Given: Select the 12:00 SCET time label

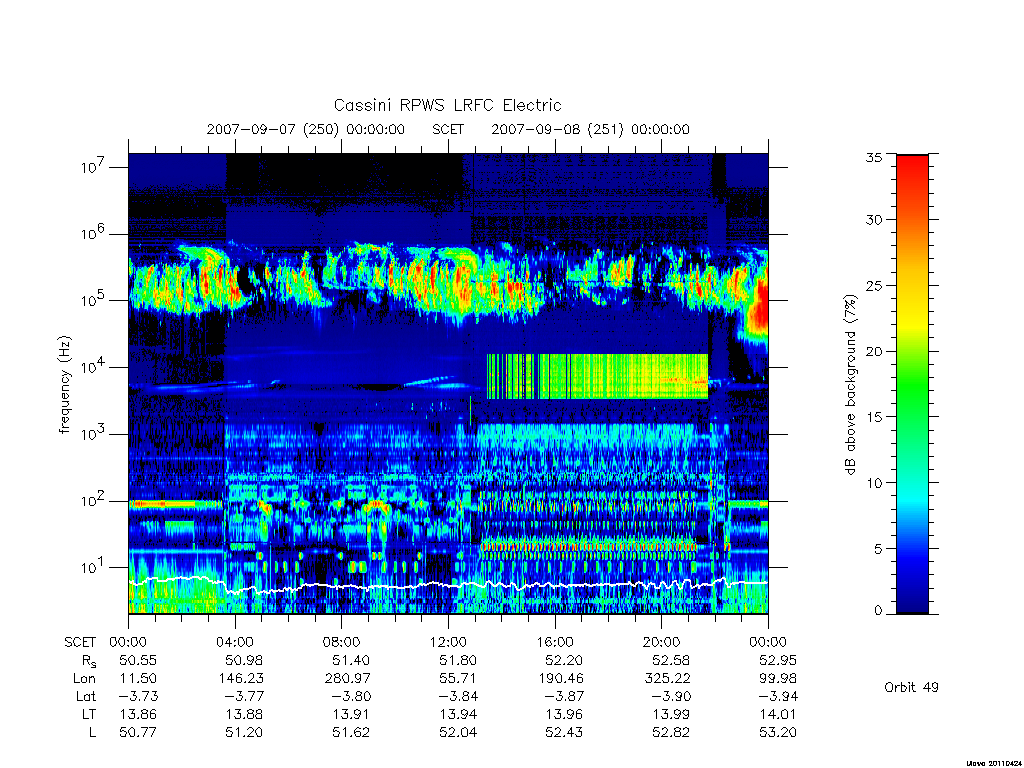Looking at the screenshot, I should pyautogui.click(x=448, y=642).
